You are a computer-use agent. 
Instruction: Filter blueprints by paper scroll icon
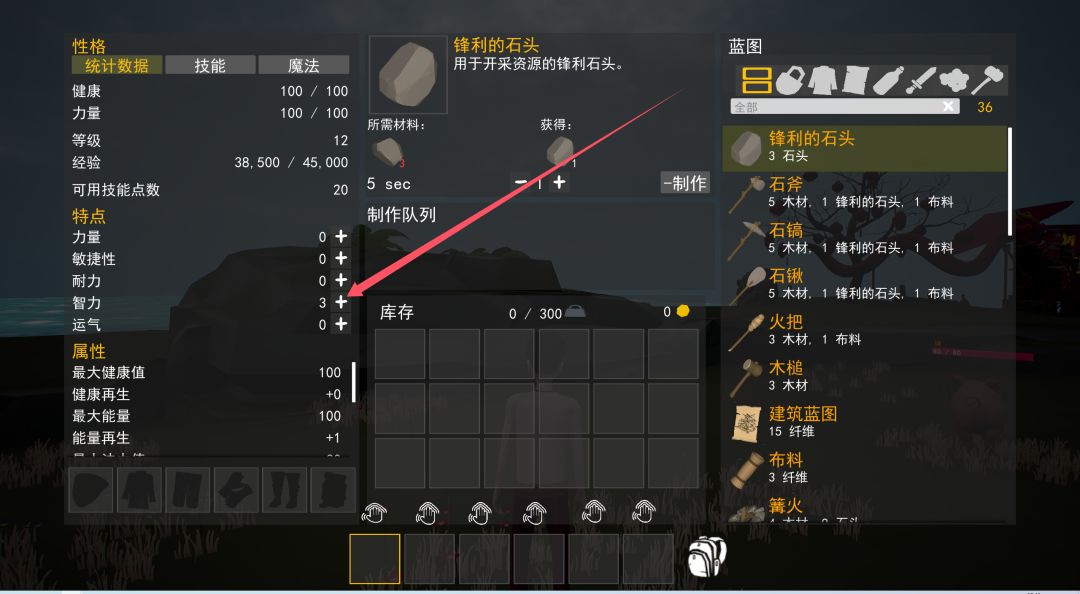[x=855, y=80]
